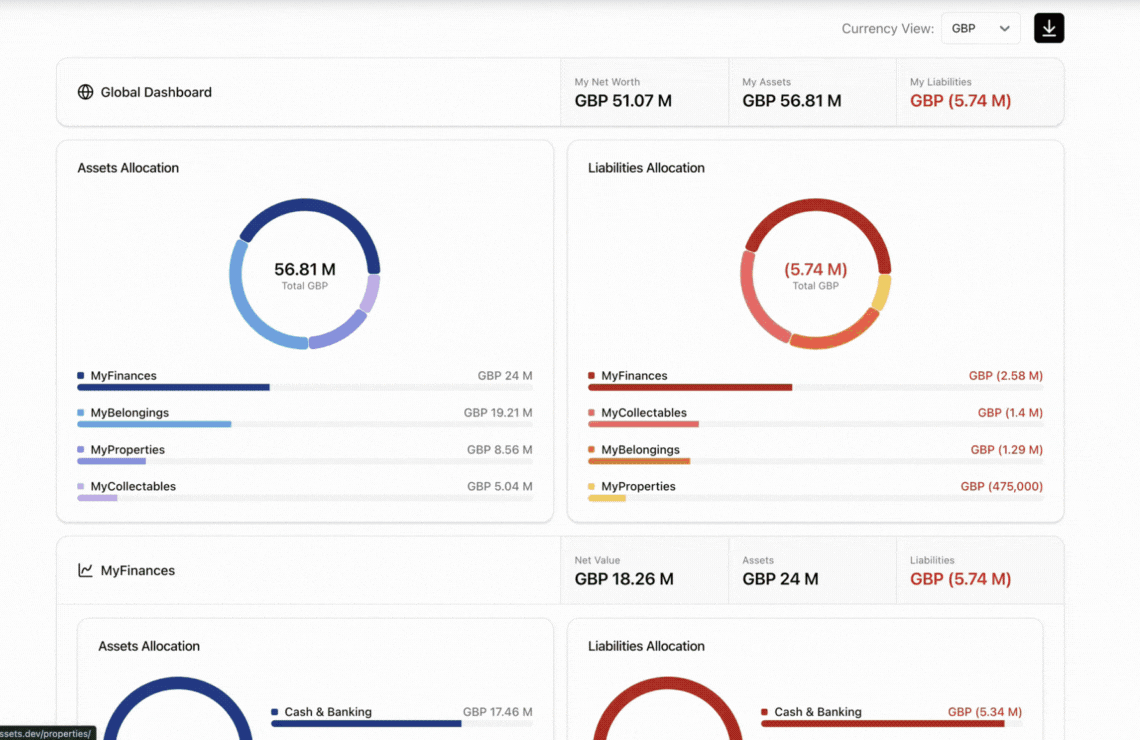This screenshot has height=740, width=1140.
Task: Click MyCollectables row under Liabilities Allocation
Action: point(816,417)
